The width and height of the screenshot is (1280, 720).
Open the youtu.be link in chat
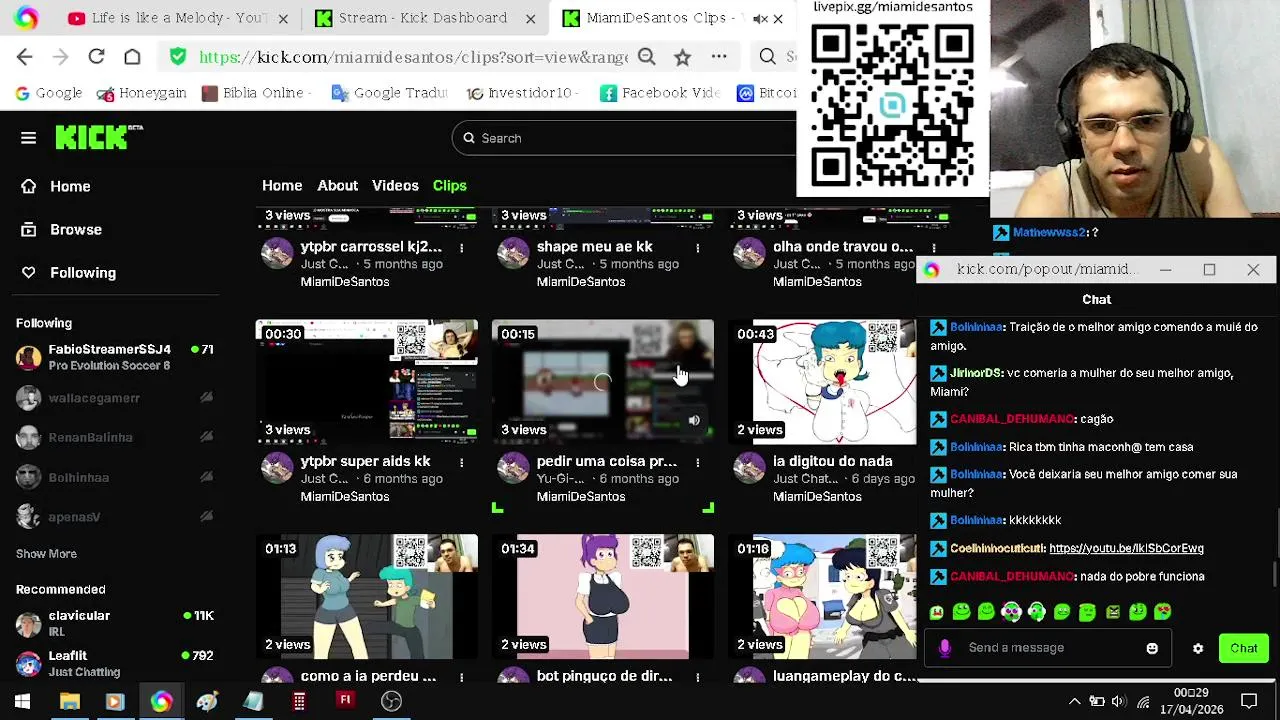[1126, 548]
